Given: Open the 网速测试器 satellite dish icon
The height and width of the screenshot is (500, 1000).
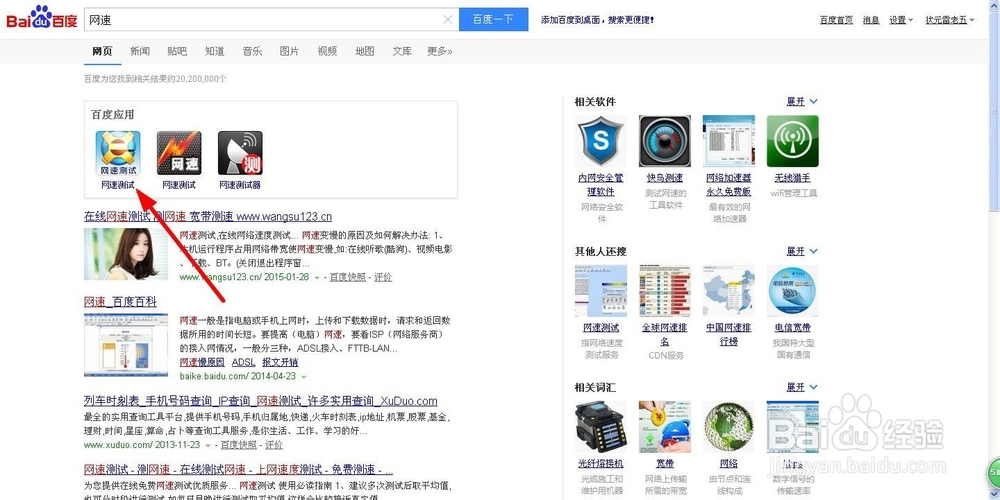Looking at the screenshot, I should (240, 153).
